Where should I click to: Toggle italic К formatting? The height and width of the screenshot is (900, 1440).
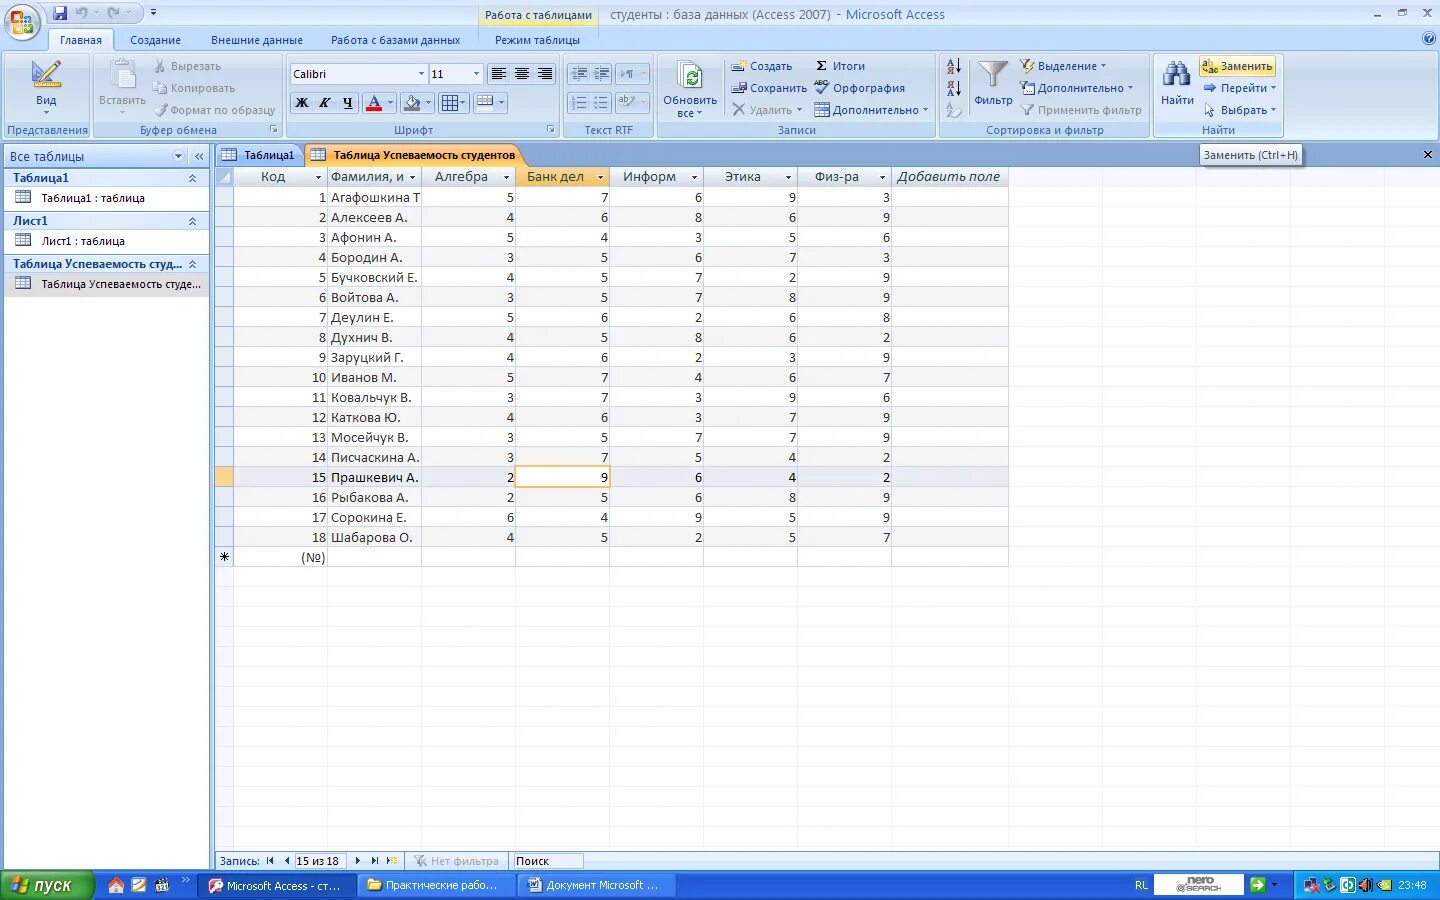pos(324,102)
